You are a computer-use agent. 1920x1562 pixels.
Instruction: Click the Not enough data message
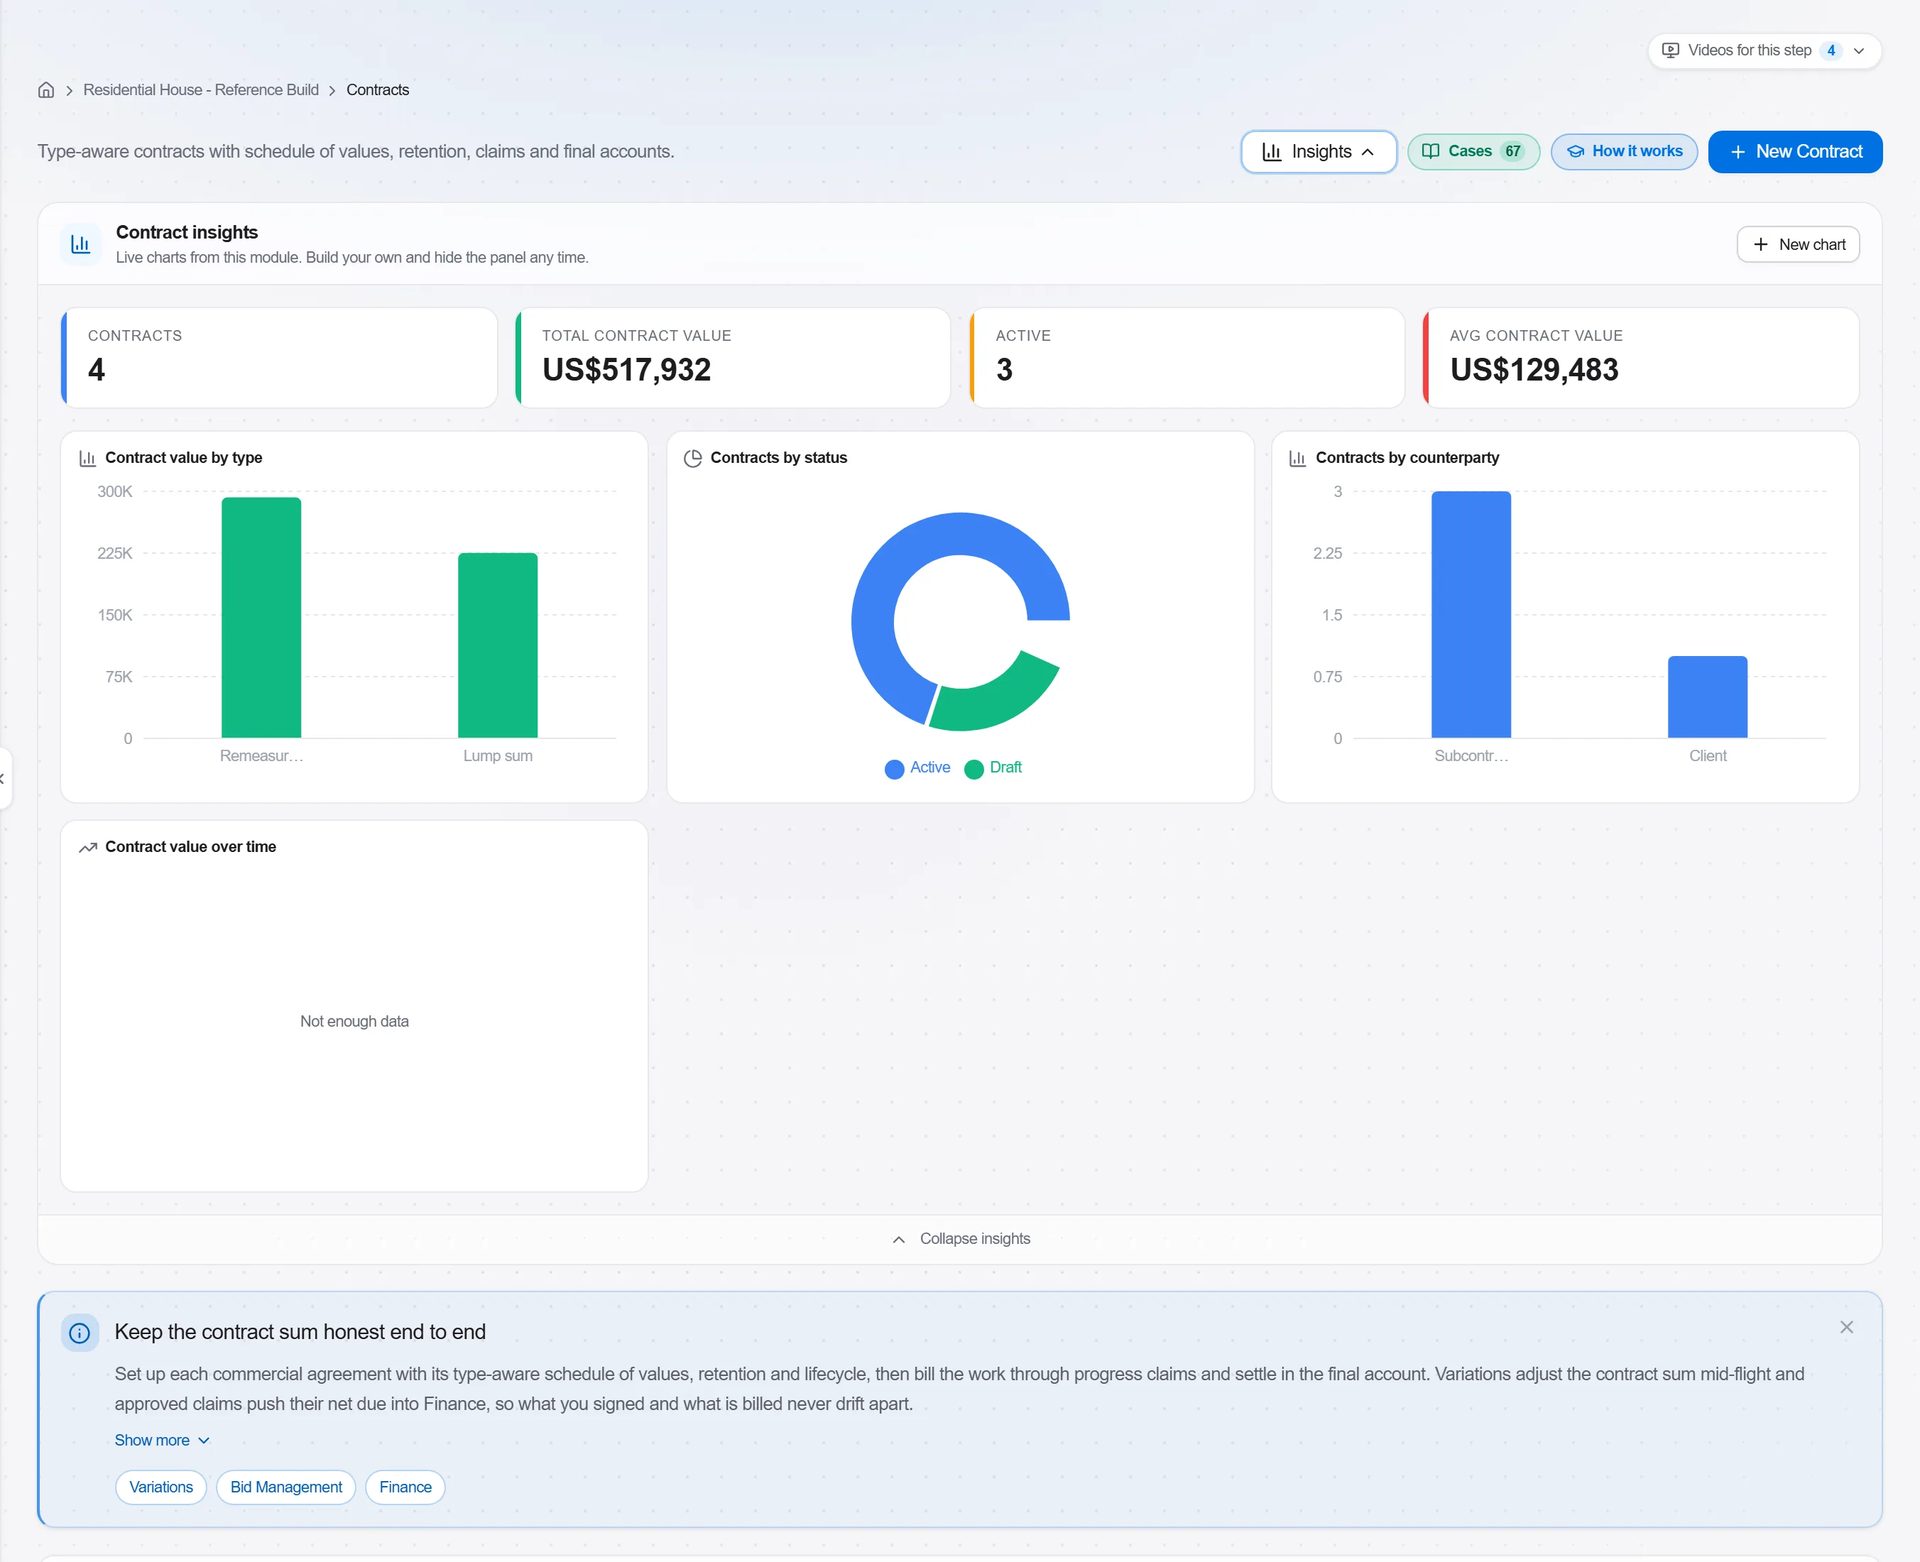[354, 1021]
